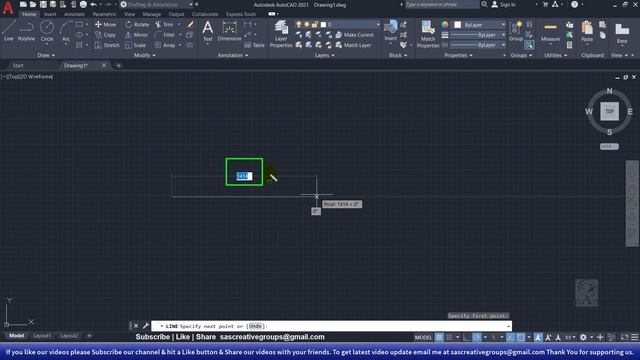Viewport: 640px width, 360px height.
Task: Expand the Draw panel
Action: tap(46, 55)
